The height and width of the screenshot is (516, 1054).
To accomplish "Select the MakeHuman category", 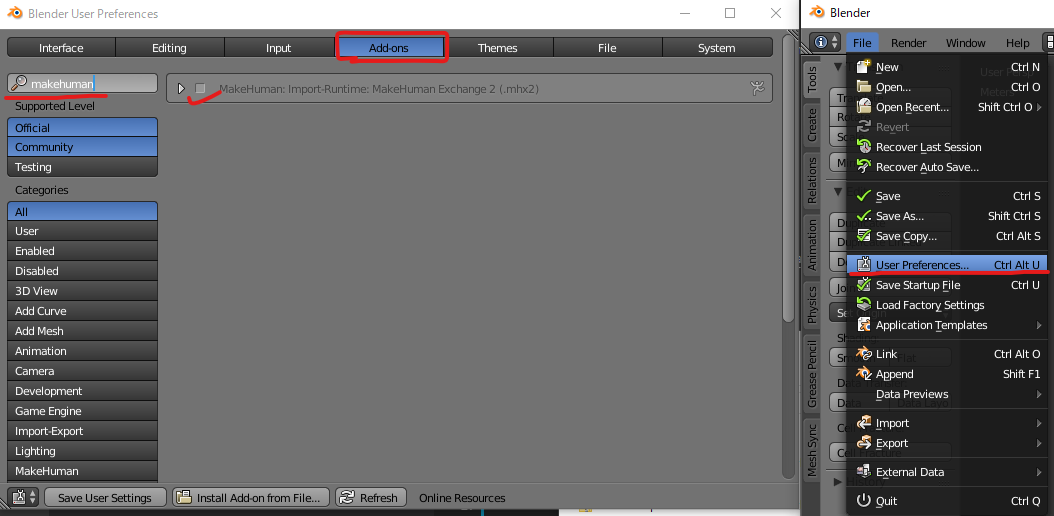I will 83,471.
